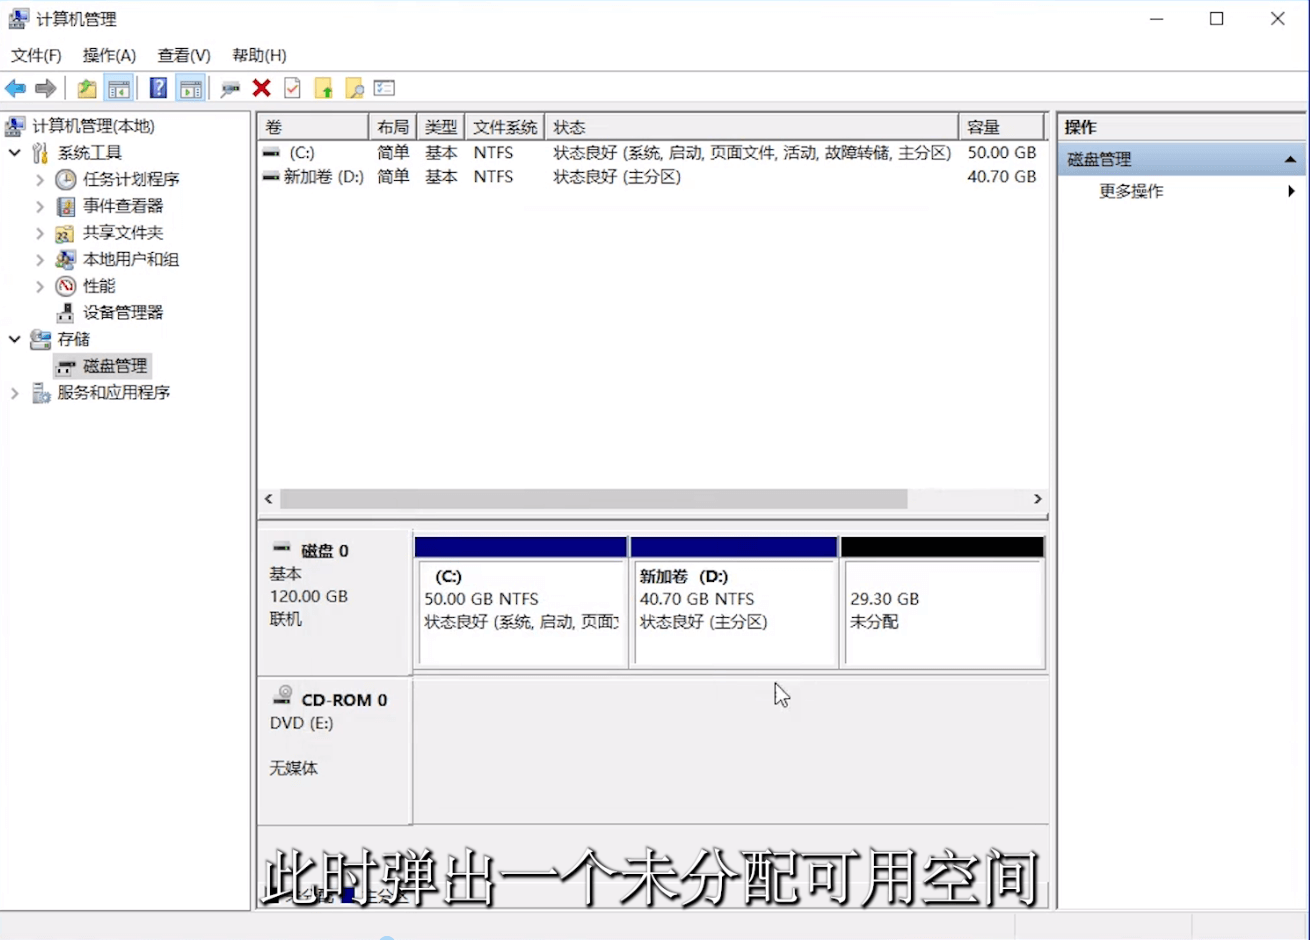
Task: Select the (C:) 50.00 GB partition block
Action: (x=521, y=603)
